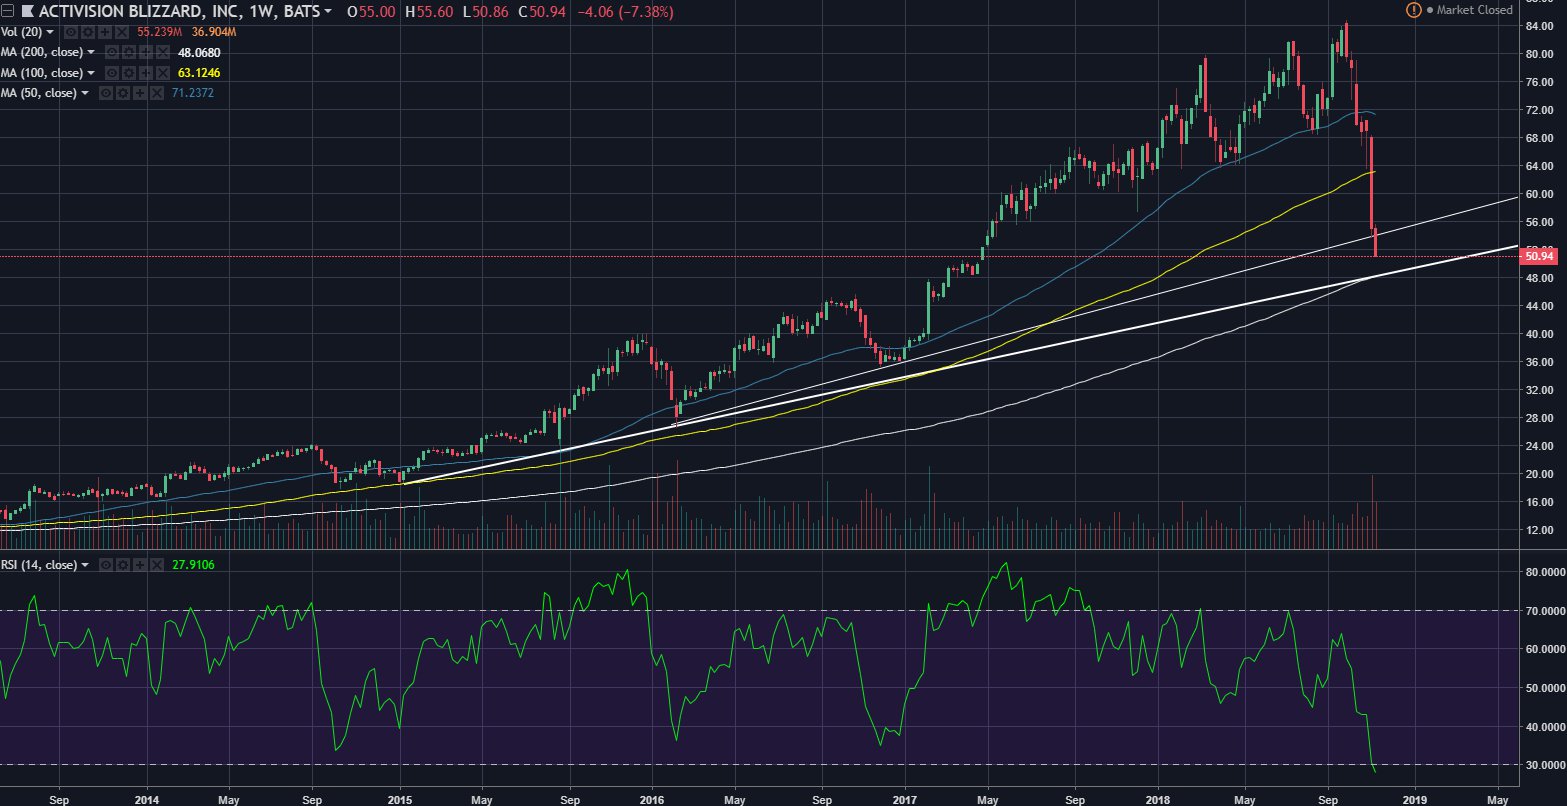Click the 12.00 label on price axis
Image resolution: width=1567 pixels, height=806 pixels.
pyautogui.click(x=1539, y=530)
